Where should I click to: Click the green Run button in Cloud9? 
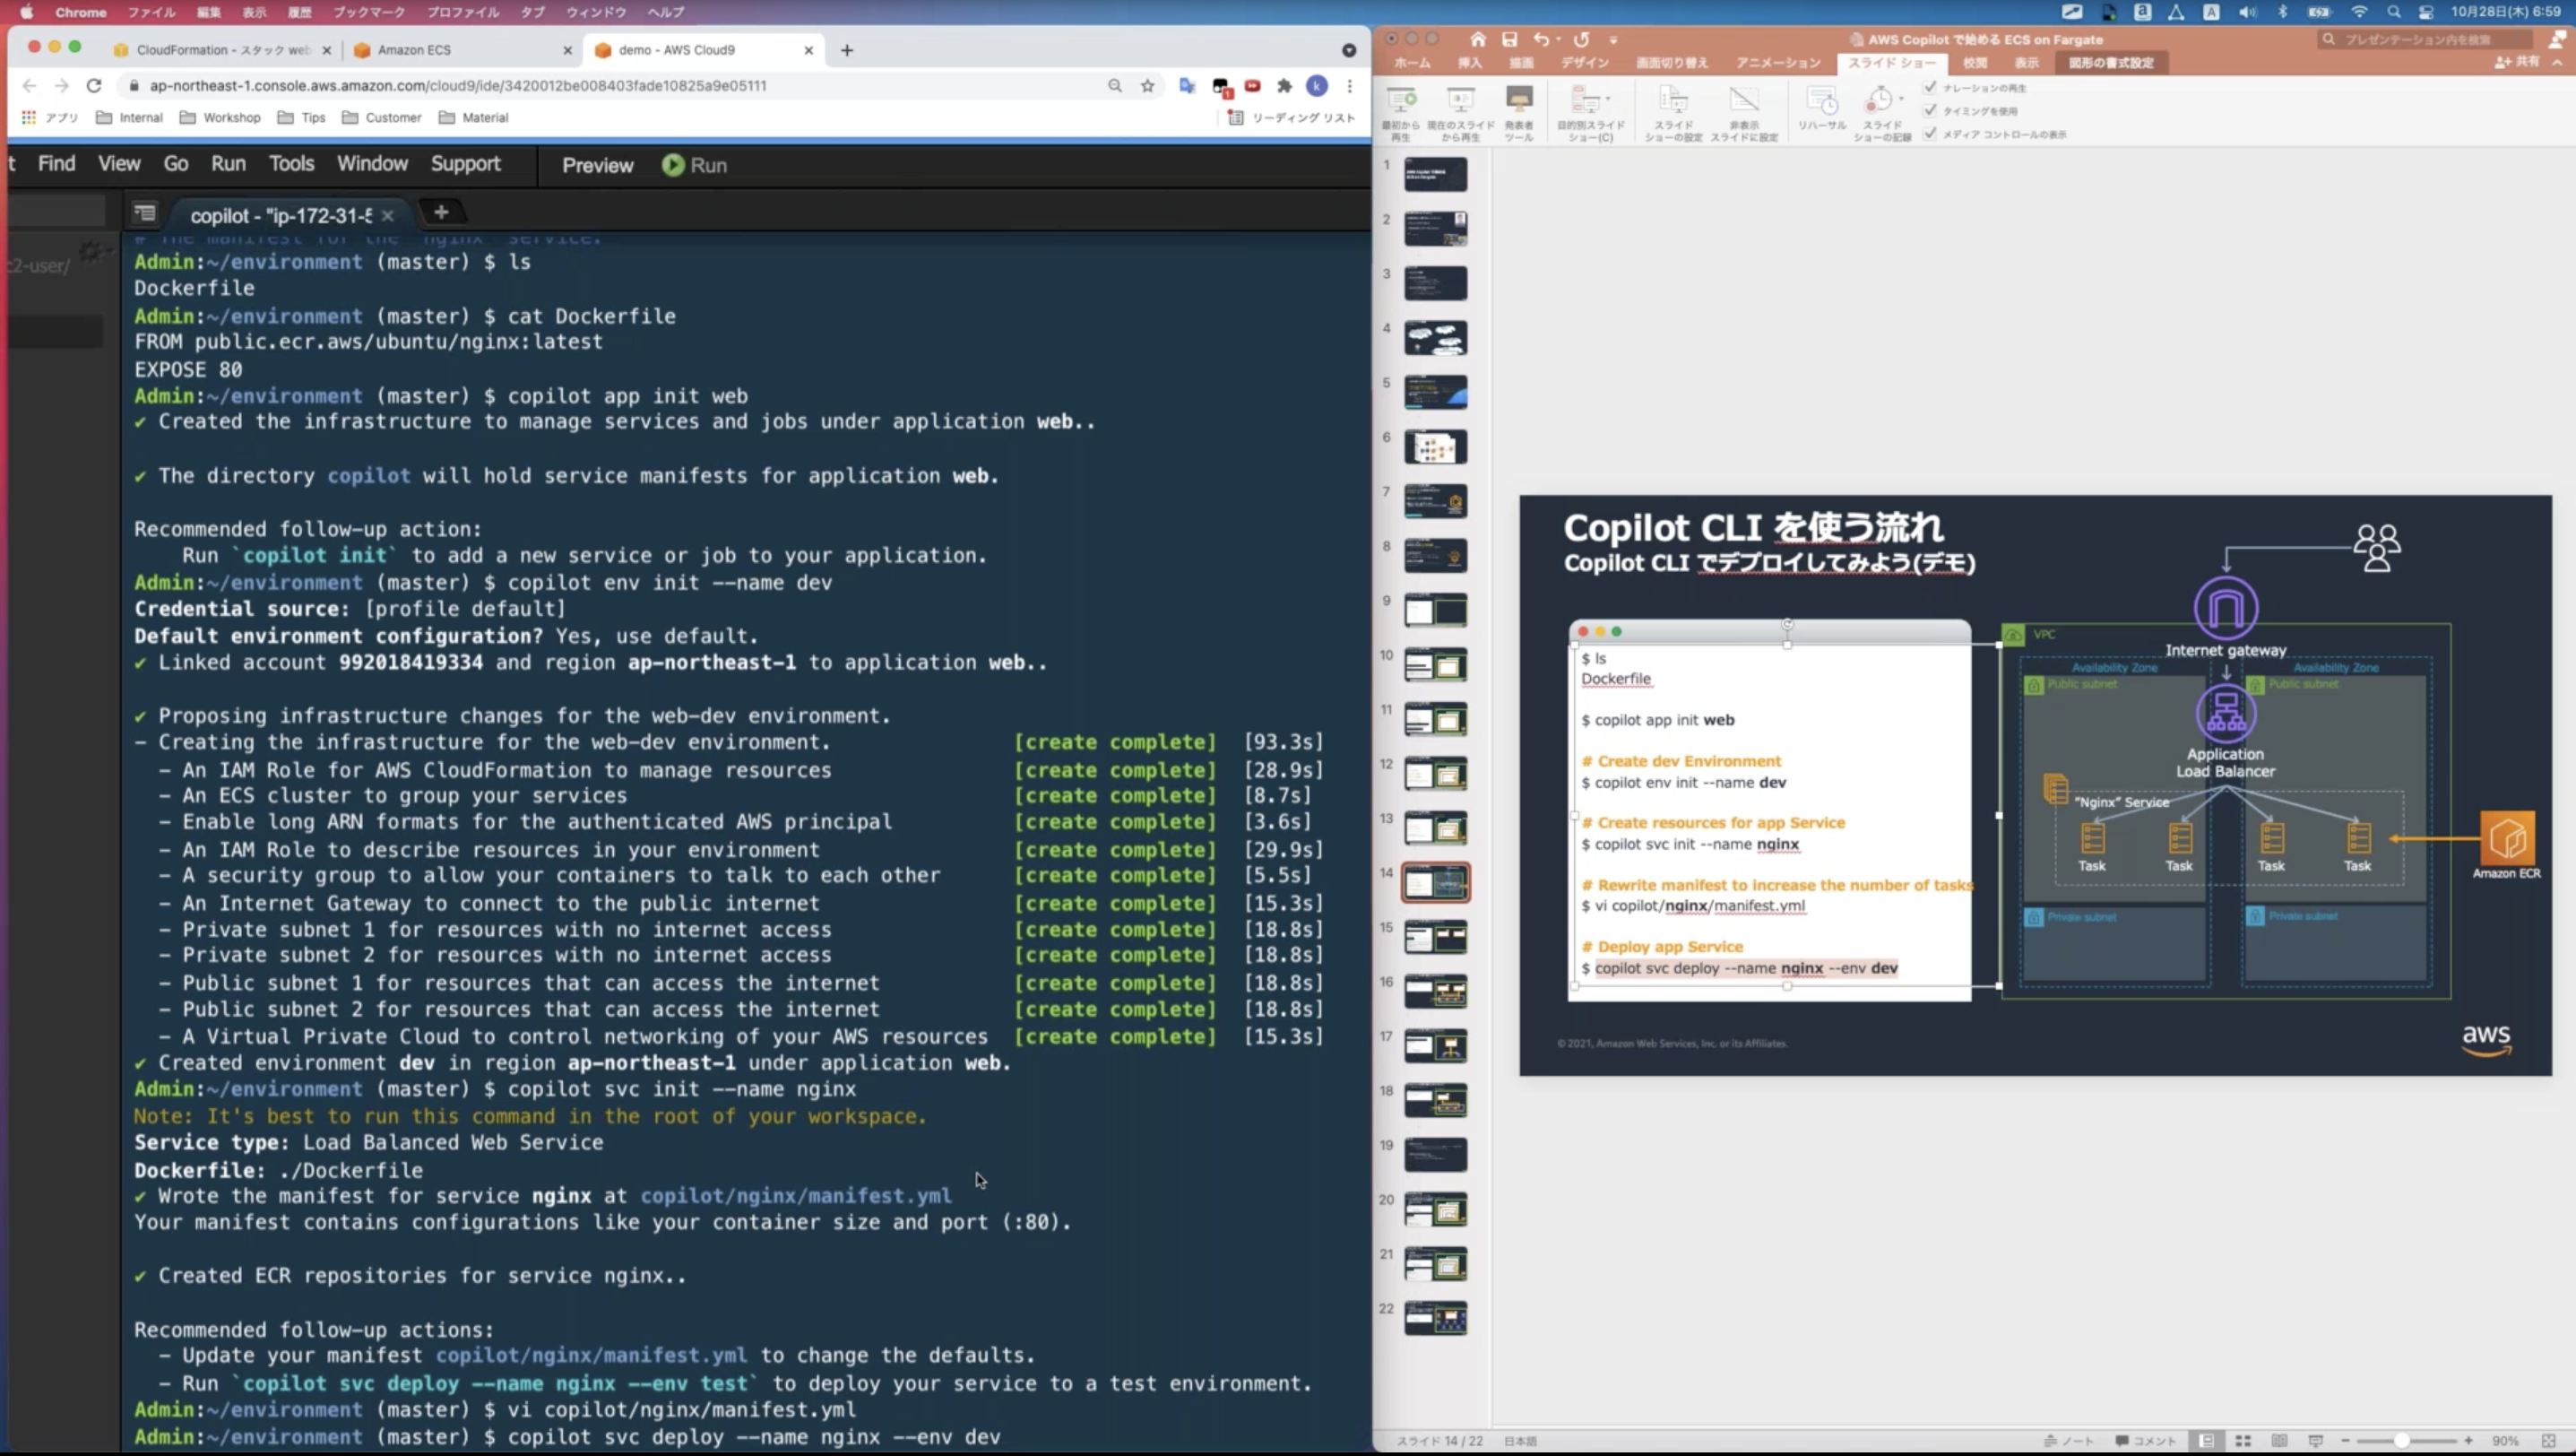[x=694, y=165]
